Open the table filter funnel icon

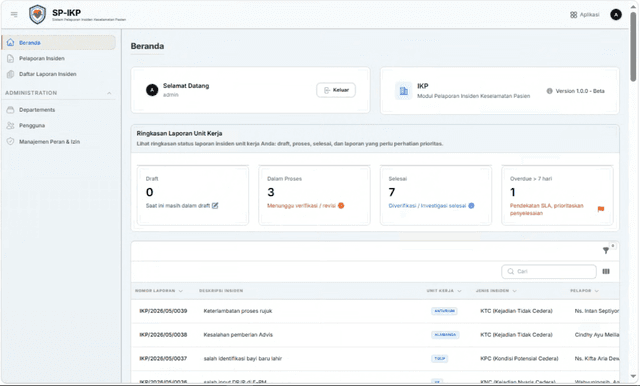tap(606, 251)
